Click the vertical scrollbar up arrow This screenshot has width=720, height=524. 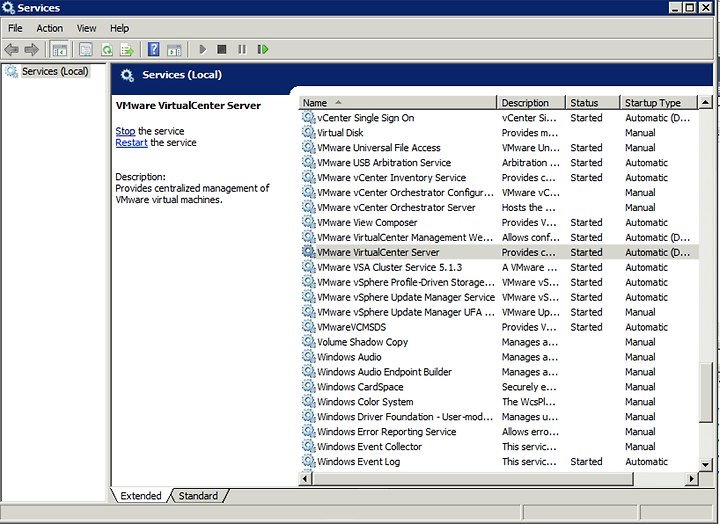coord(705,102)
